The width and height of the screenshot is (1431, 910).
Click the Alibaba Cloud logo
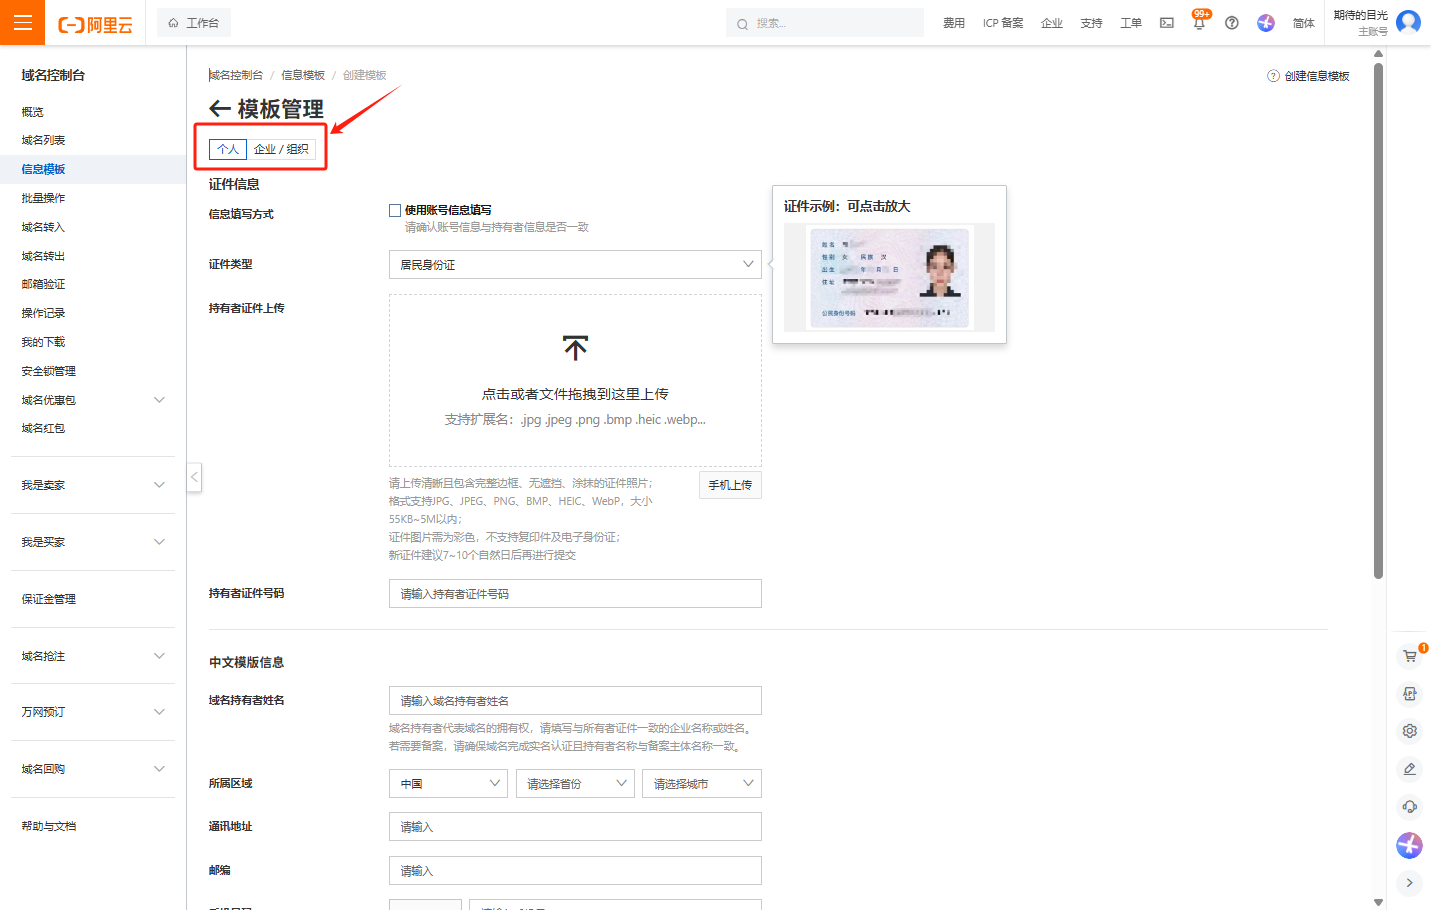[95, 24]
